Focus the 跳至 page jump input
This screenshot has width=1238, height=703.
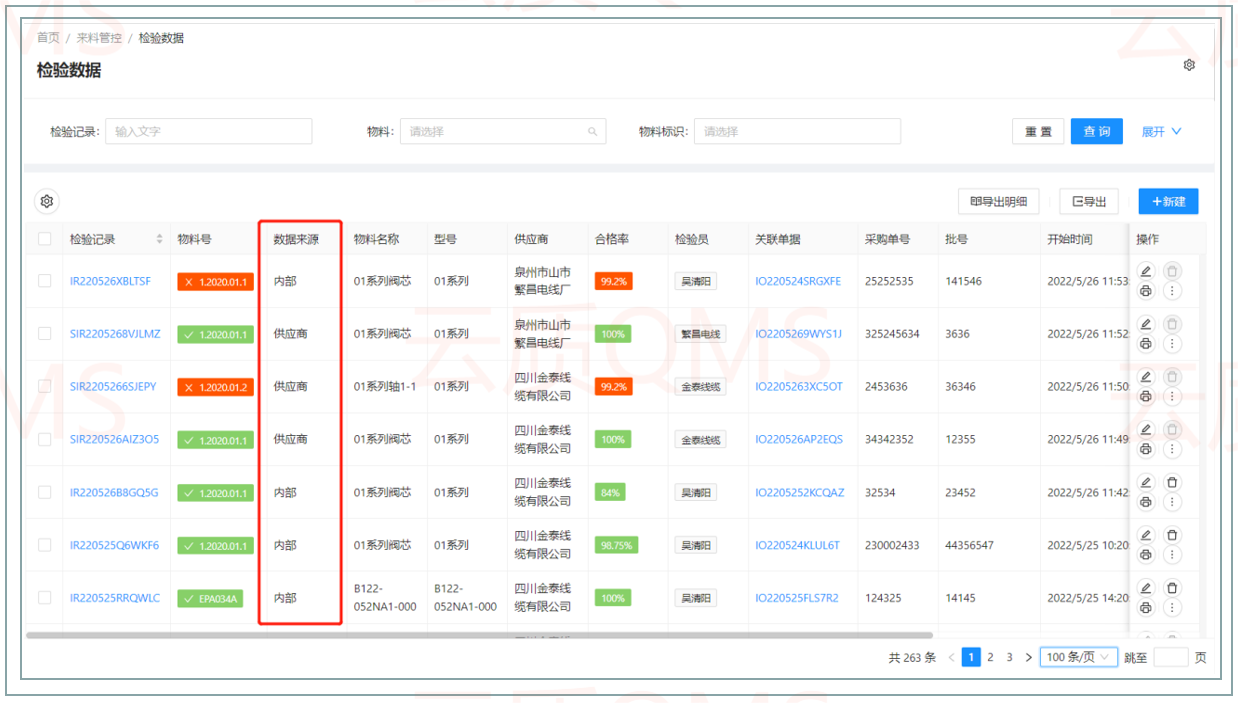pyautogui.click(x=1171, y=657)
